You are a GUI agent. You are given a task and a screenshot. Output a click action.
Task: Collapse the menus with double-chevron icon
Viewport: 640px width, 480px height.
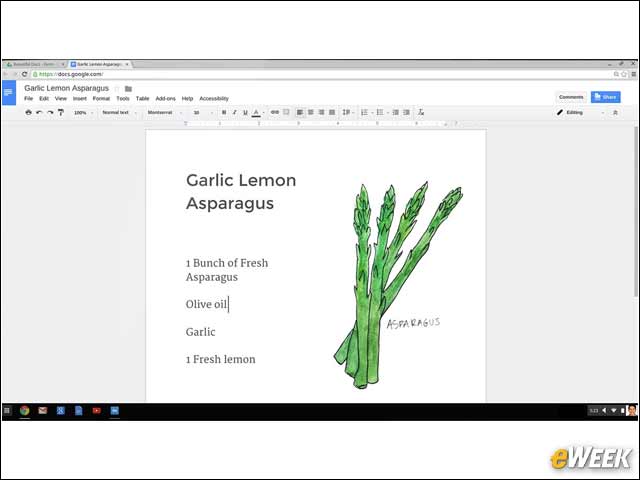(616, 112)
